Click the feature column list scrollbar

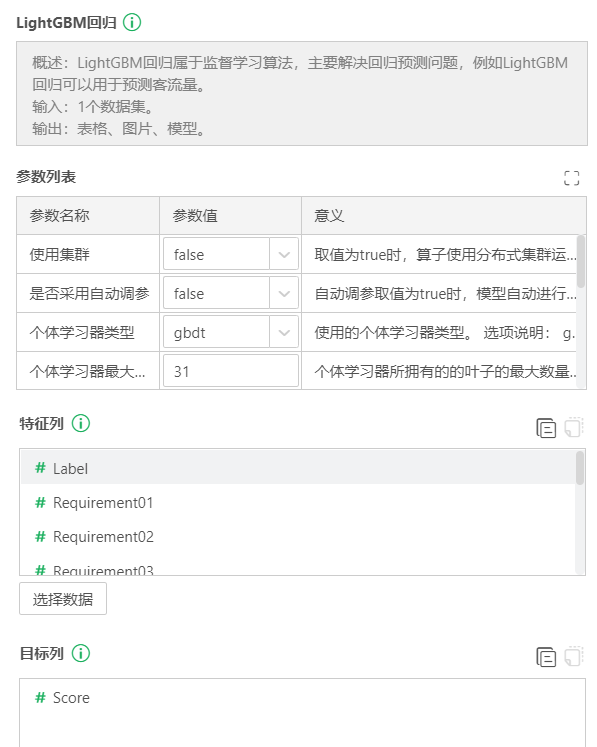580,468
